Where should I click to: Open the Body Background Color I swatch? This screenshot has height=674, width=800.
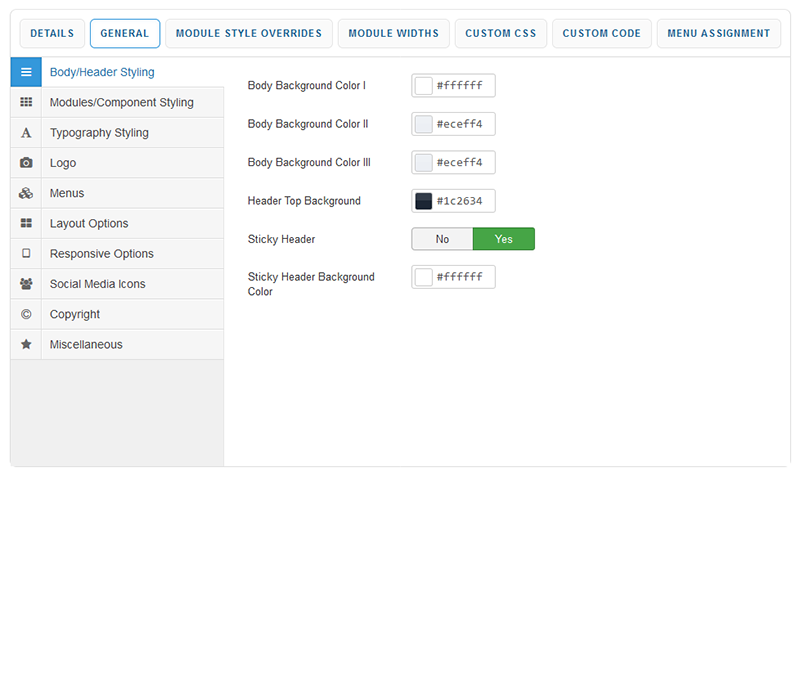coord(424,86)
